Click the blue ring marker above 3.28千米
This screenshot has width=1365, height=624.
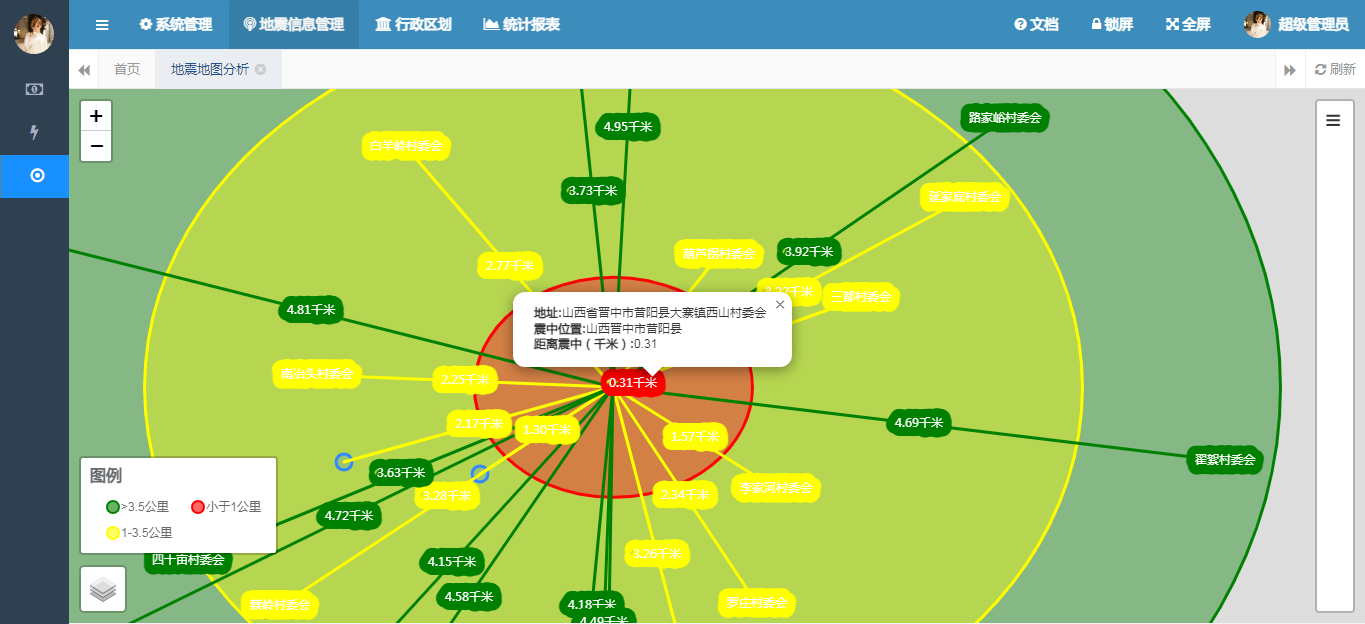tap(480, 473)
